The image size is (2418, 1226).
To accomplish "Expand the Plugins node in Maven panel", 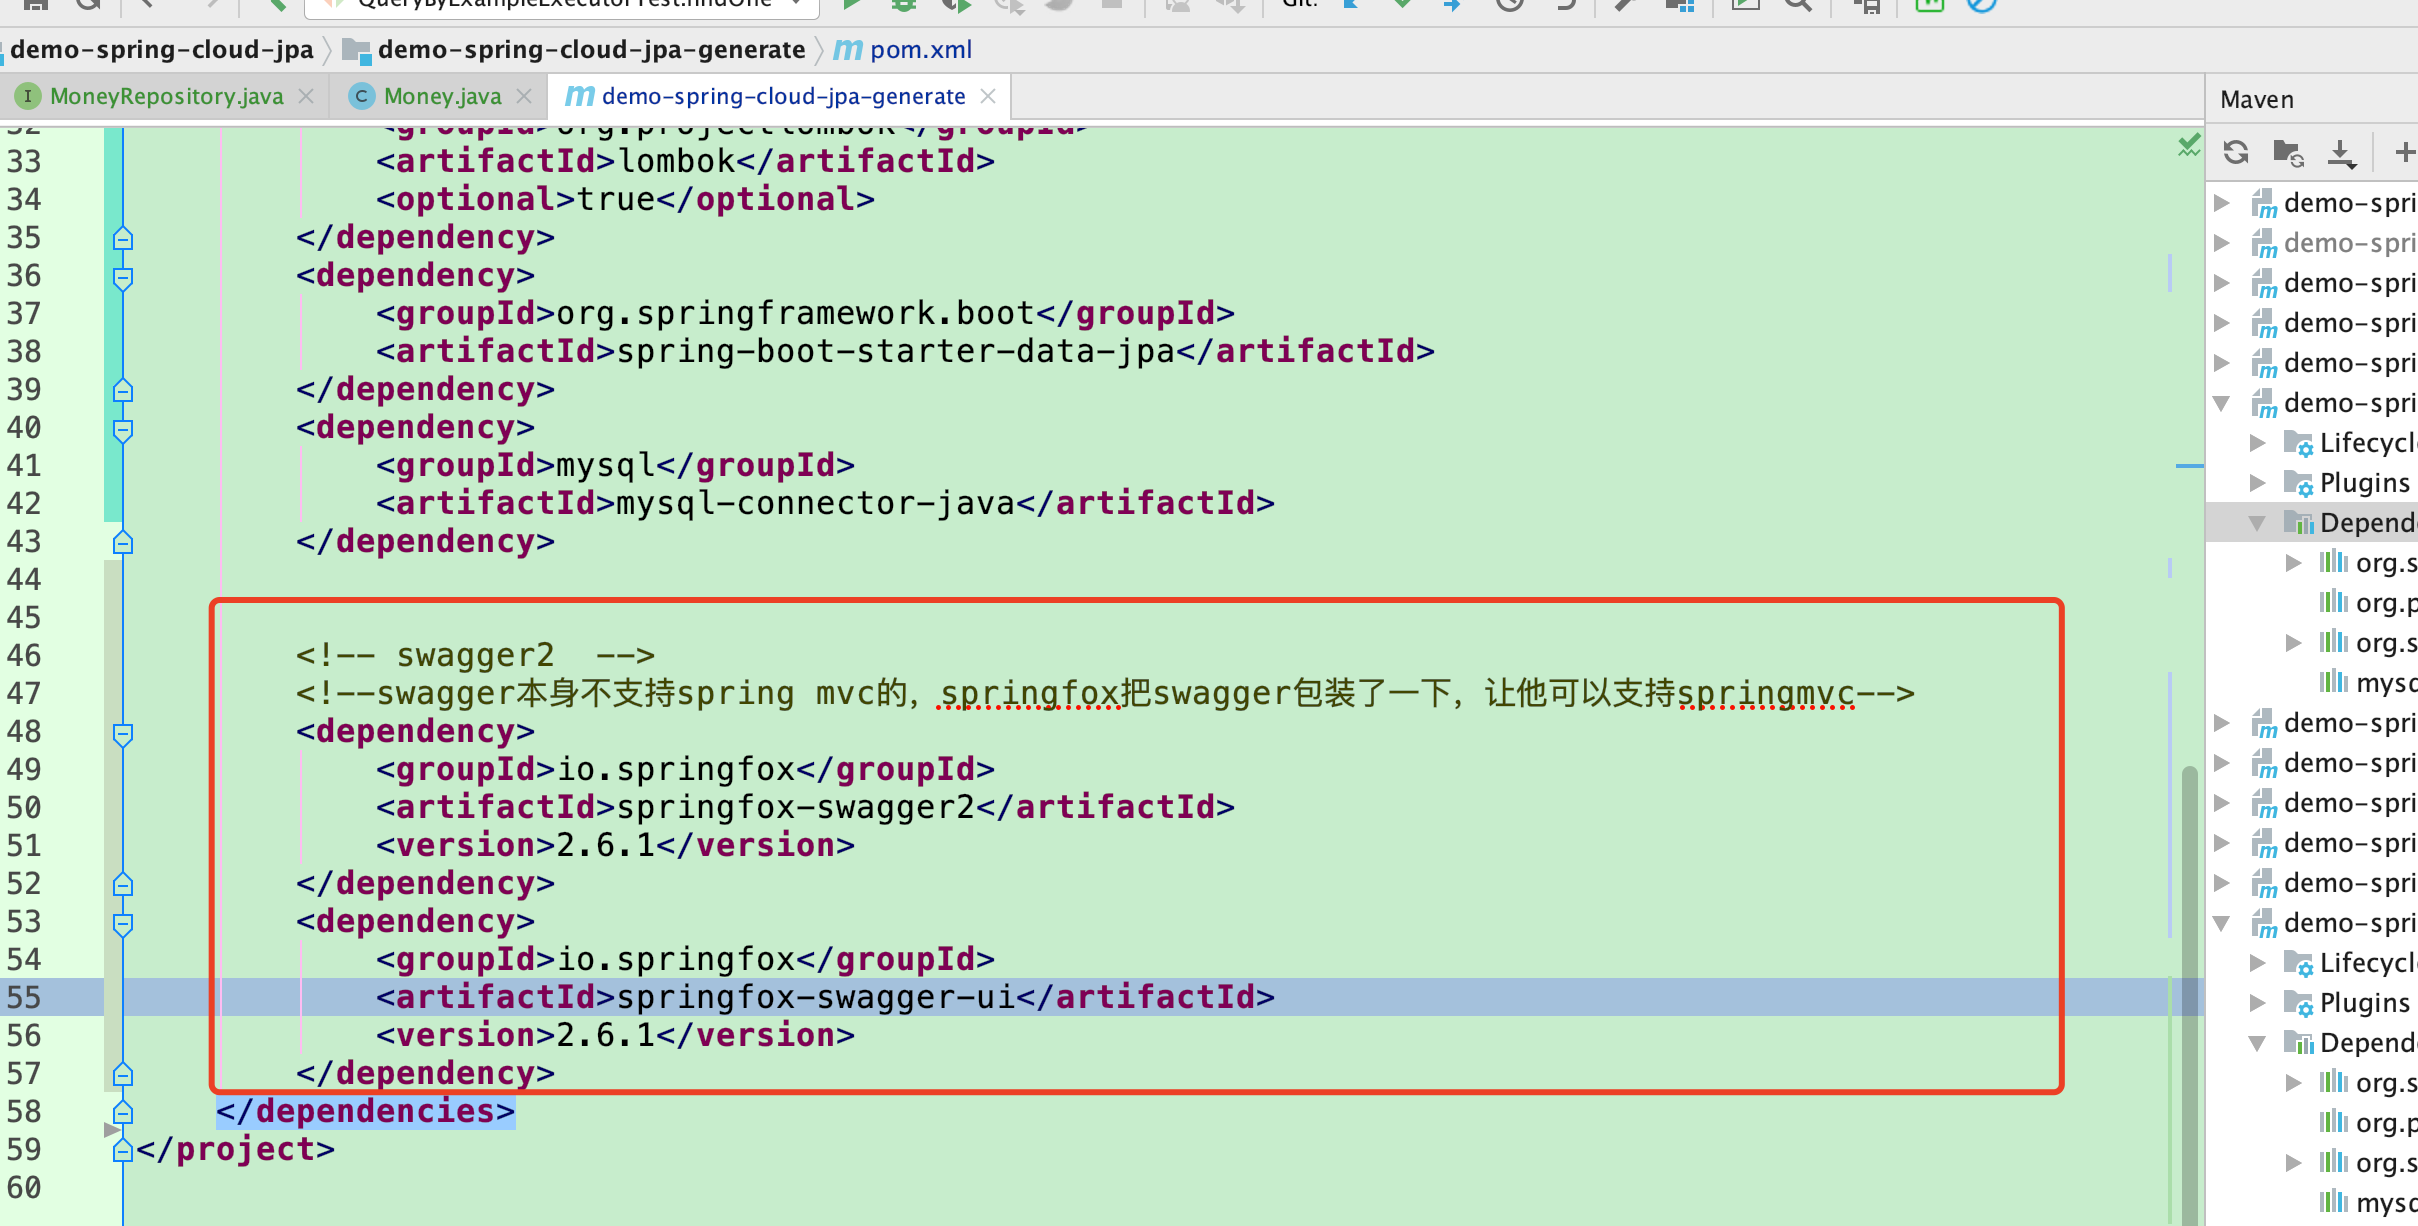I will (x=2258, y=483).
